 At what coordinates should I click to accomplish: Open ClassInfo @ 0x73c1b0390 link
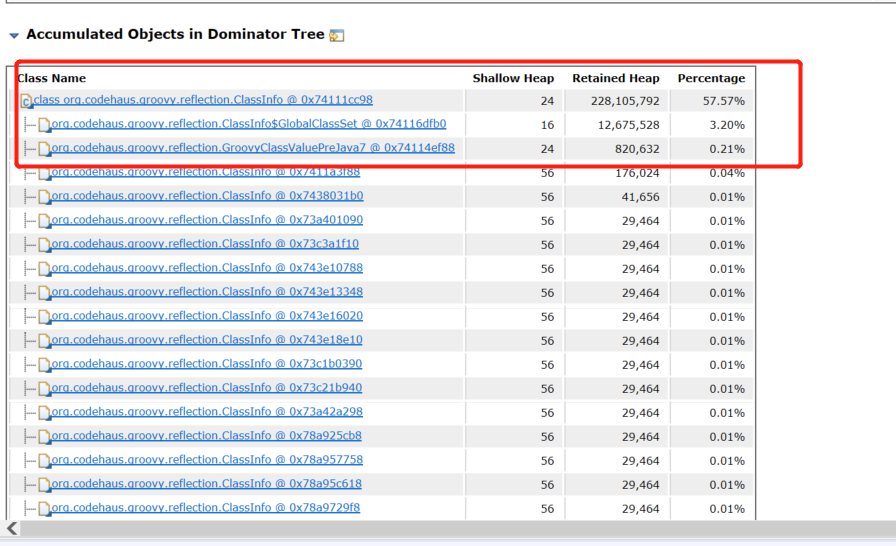point(206,364)
